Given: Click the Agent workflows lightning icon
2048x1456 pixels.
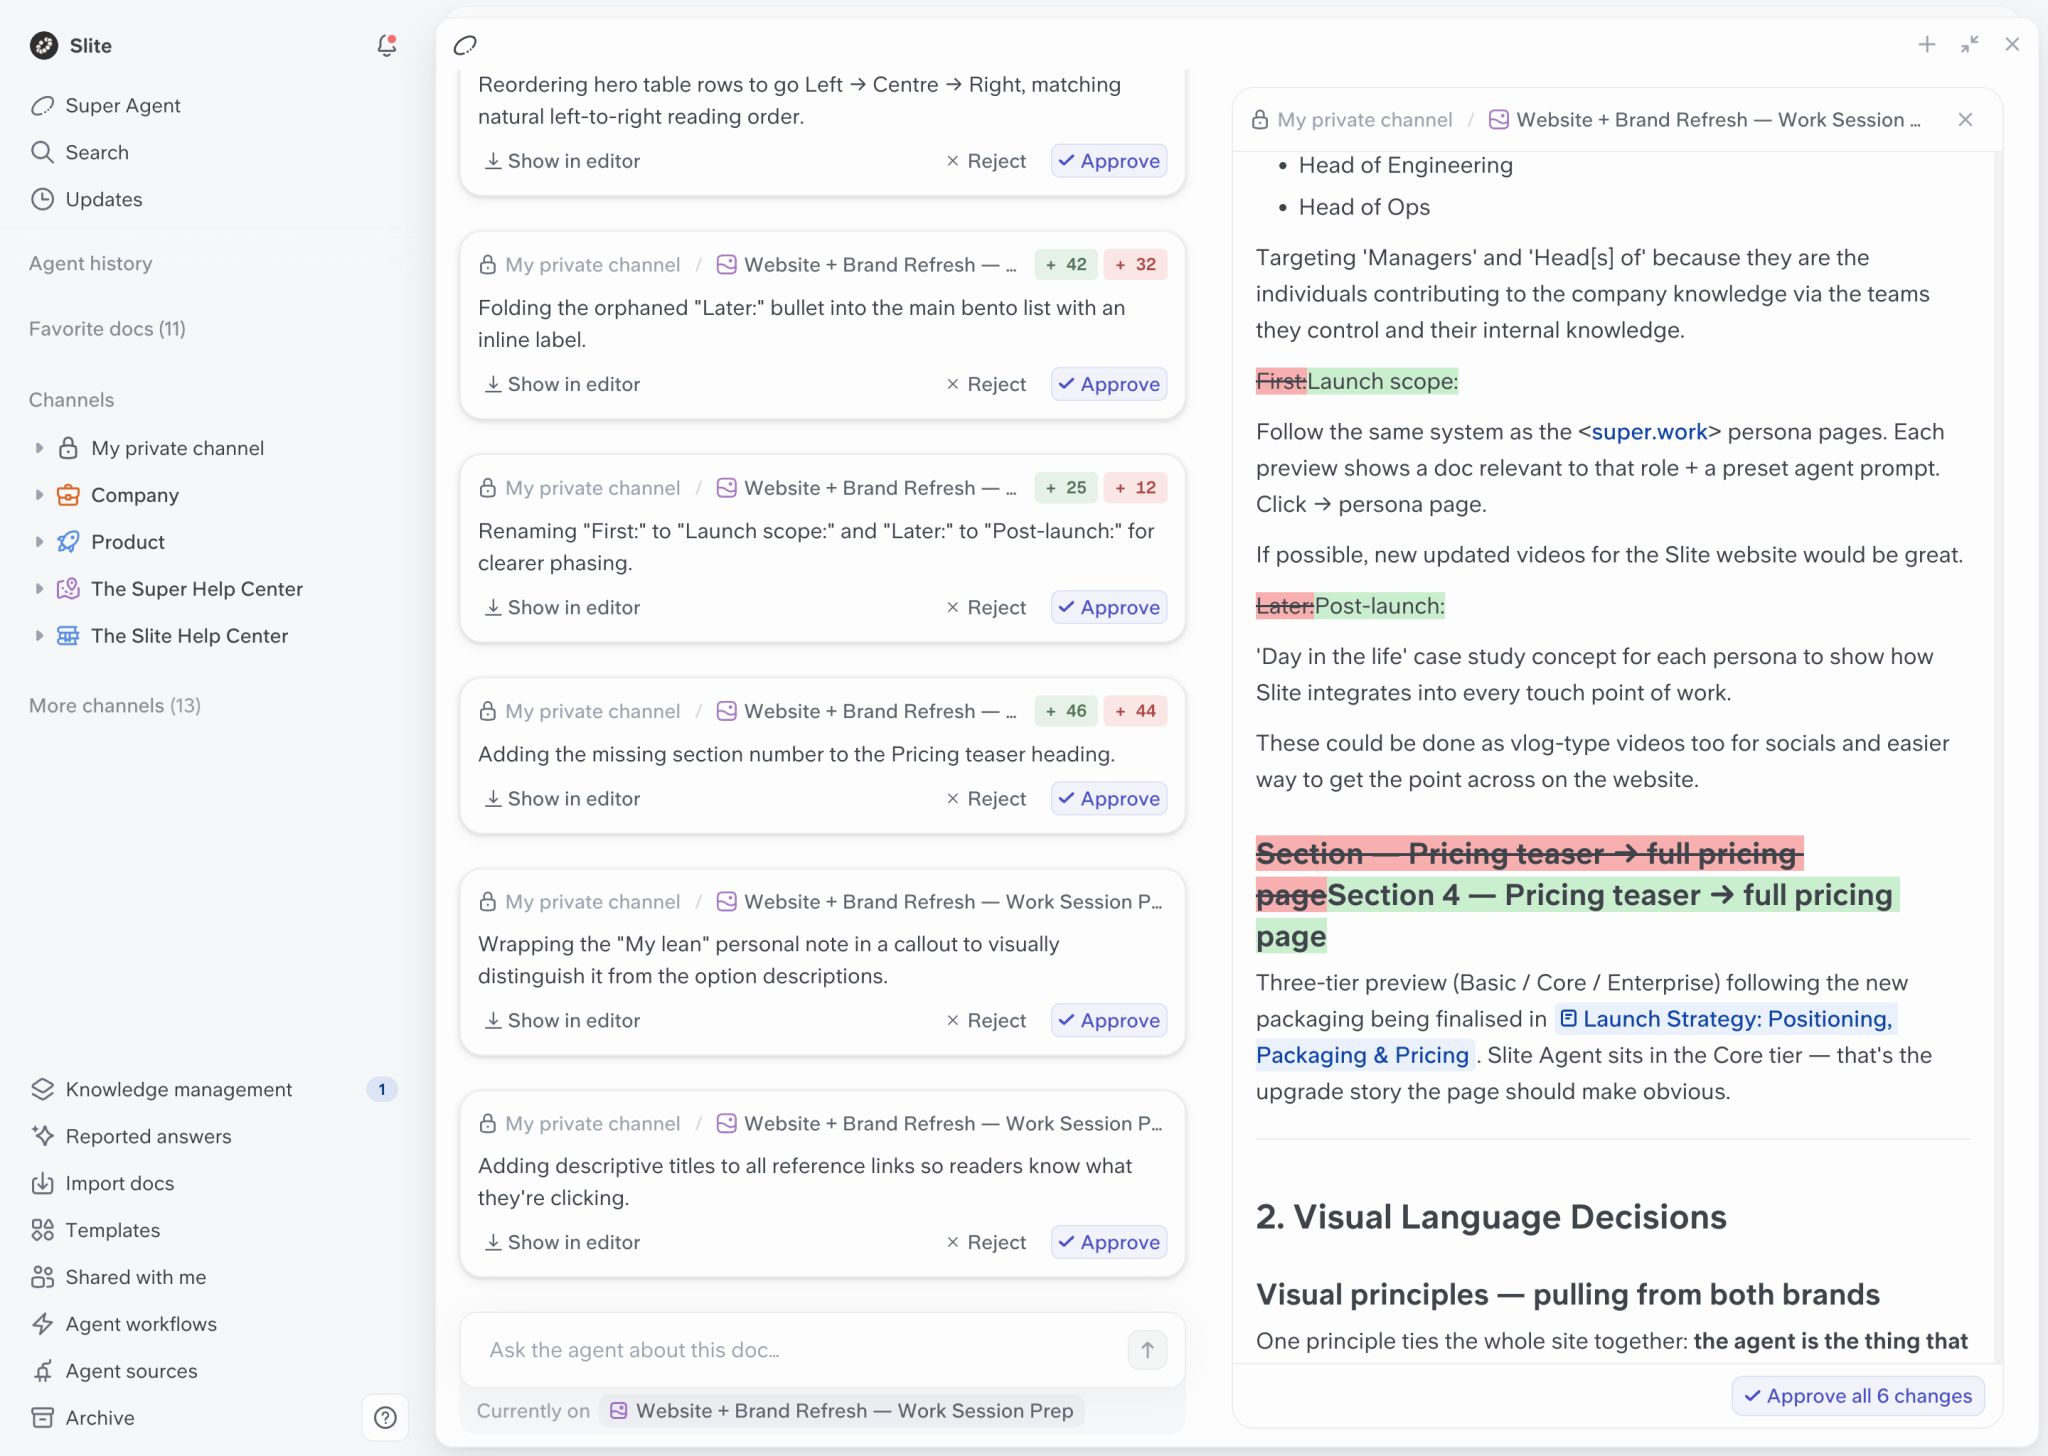Looking at the screenshot, I should (42, 1324).
